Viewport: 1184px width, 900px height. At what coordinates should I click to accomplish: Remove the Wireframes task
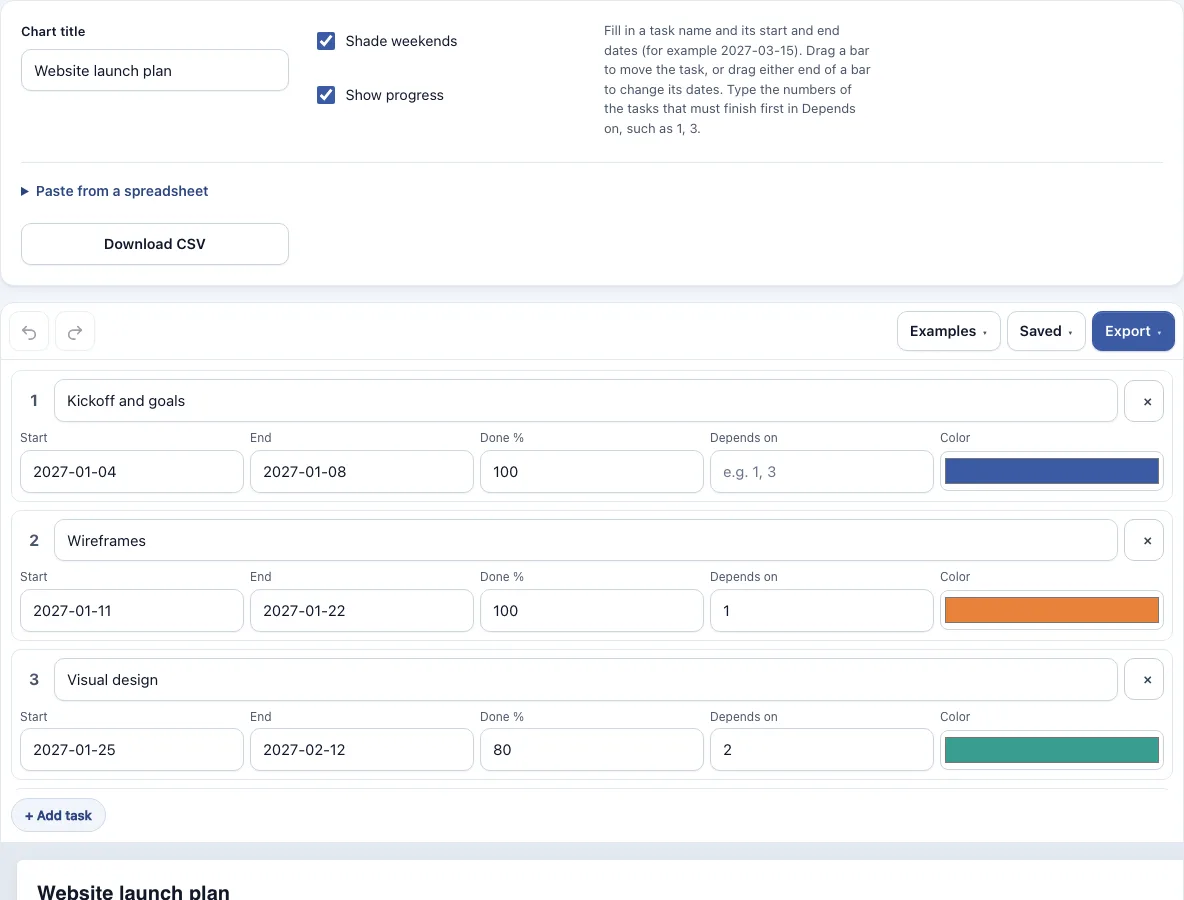1144,541
